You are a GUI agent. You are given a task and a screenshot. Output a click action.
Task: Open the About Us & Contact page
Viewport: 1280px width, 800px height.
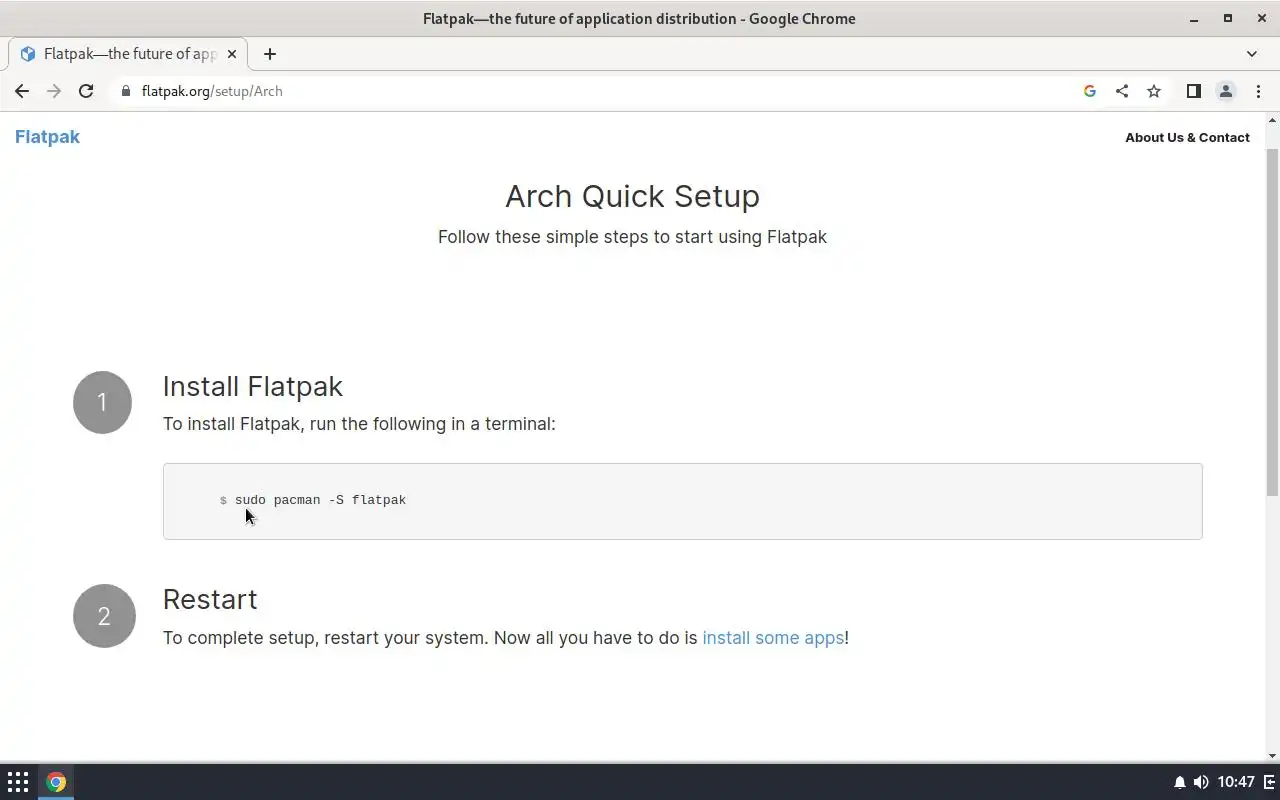(1187, 138)
